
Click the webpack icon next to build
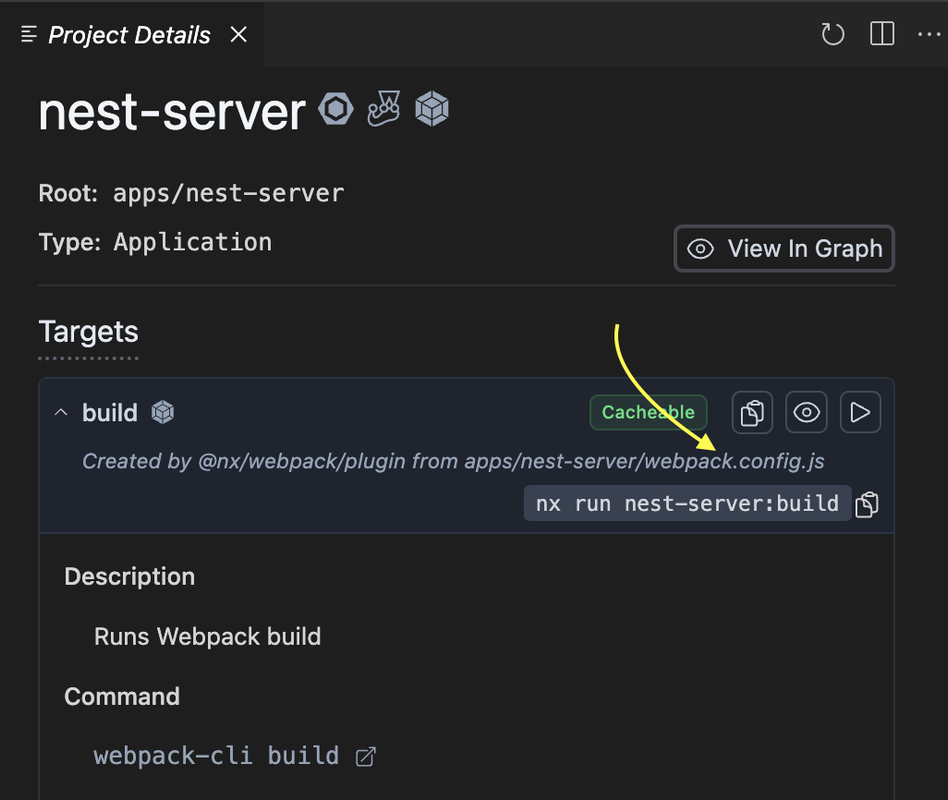(x=163, y=412)
